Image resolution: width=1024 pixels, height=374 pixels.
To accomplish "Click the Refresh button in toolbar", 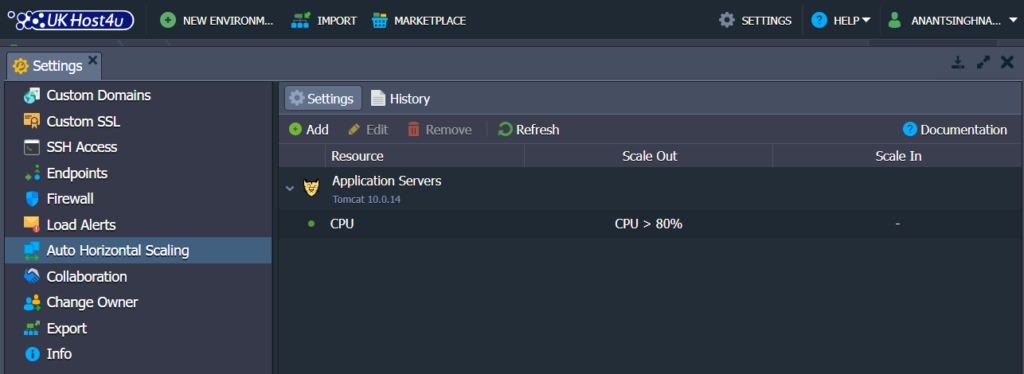I will [x=528, y=130].
